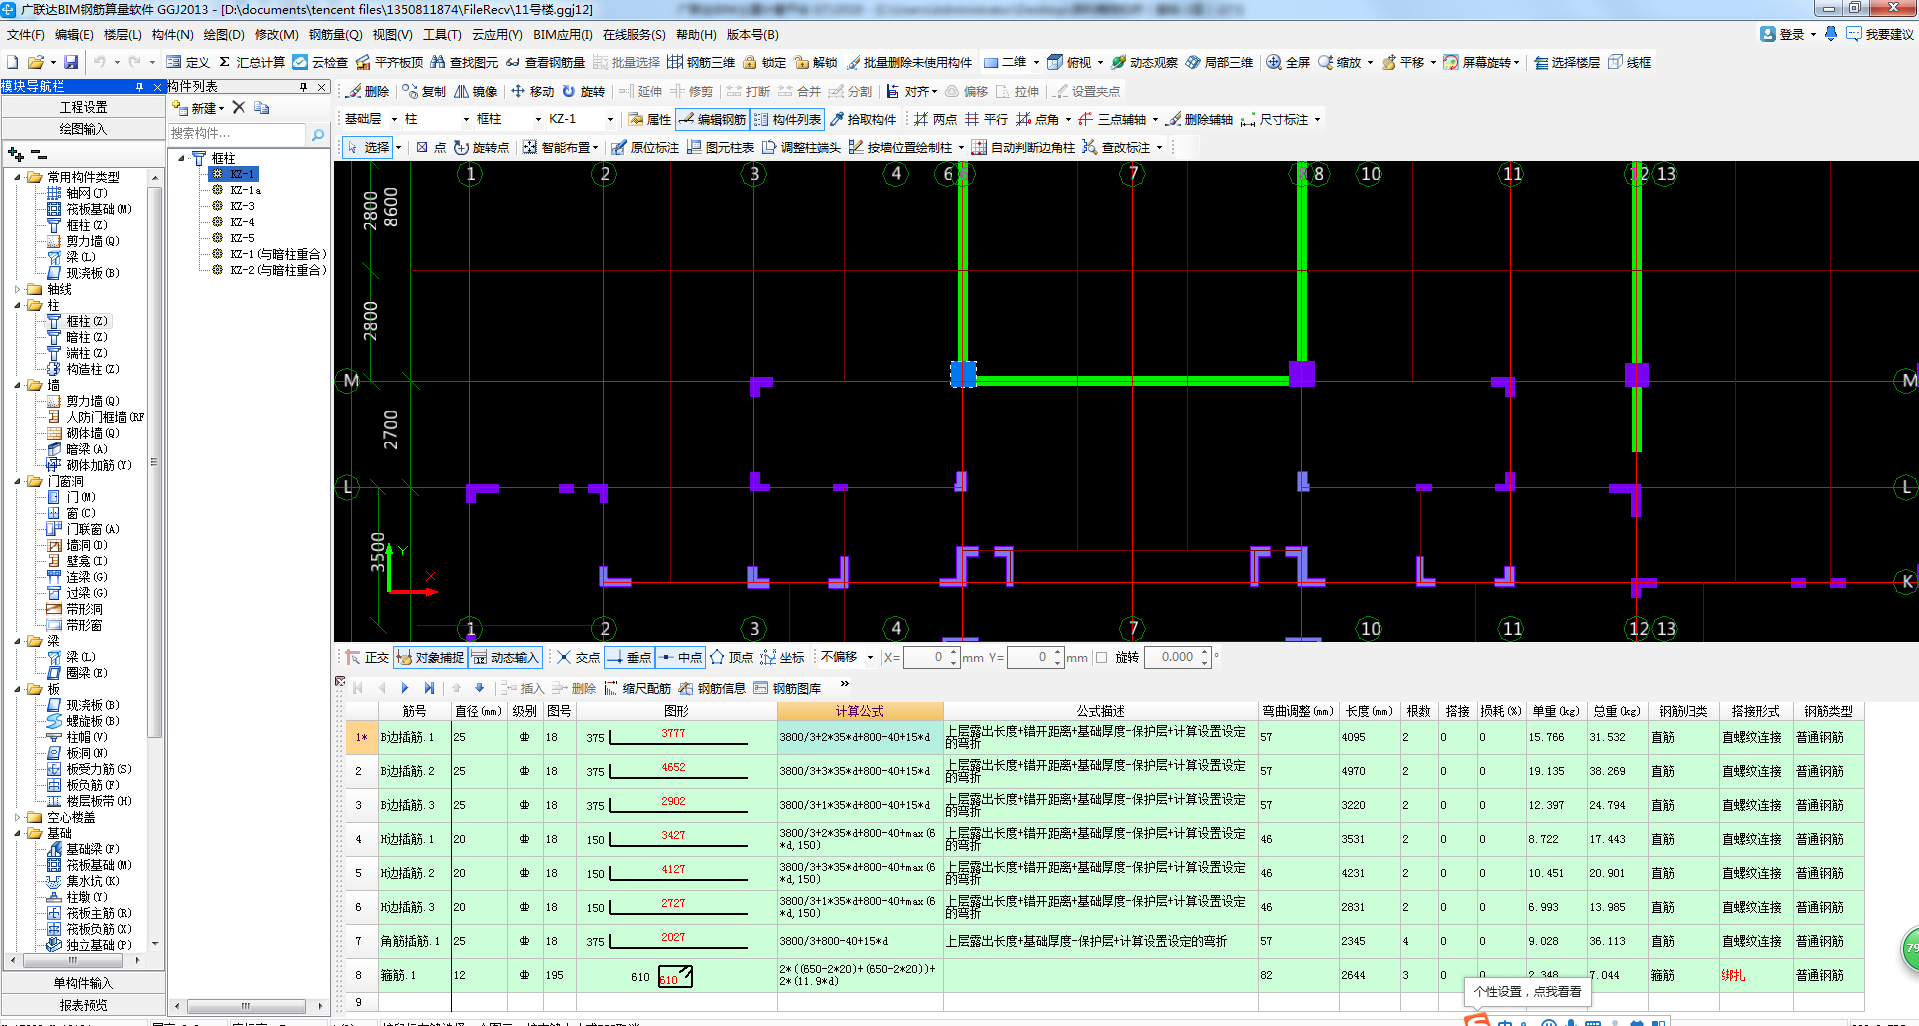Activate the 动态观察 dynamic orbit tool
Screen dimensions: 1919x1026
(1144, 62)
